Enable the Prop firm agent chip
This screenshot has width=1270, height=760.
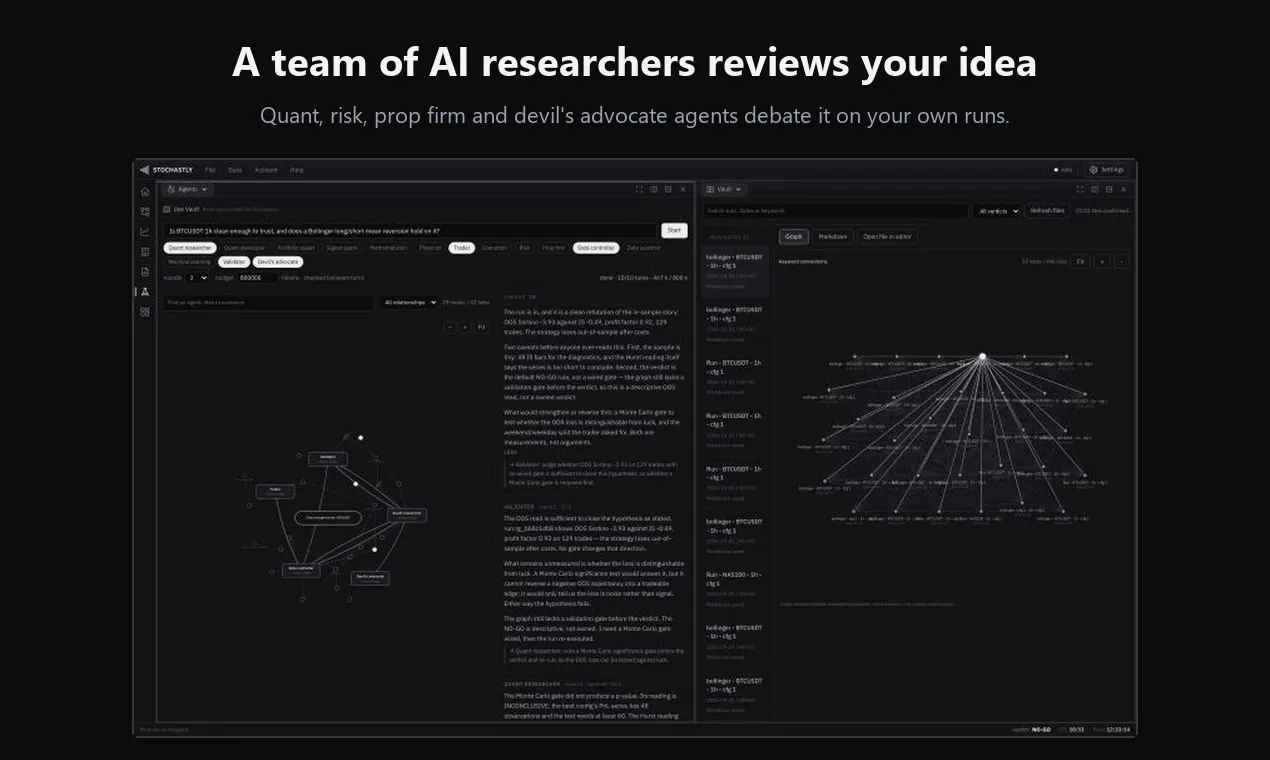coord(553,248)
